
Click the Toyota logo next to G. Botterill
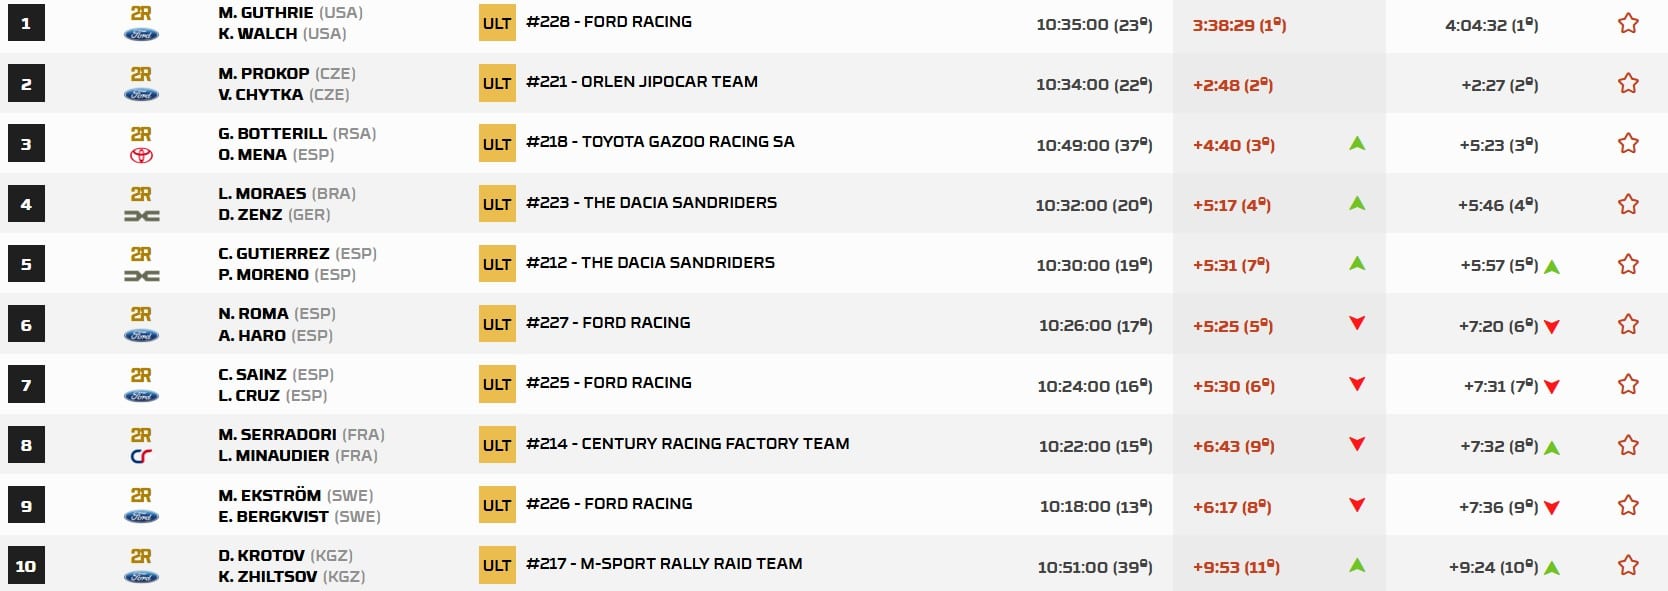coord(141,155)
